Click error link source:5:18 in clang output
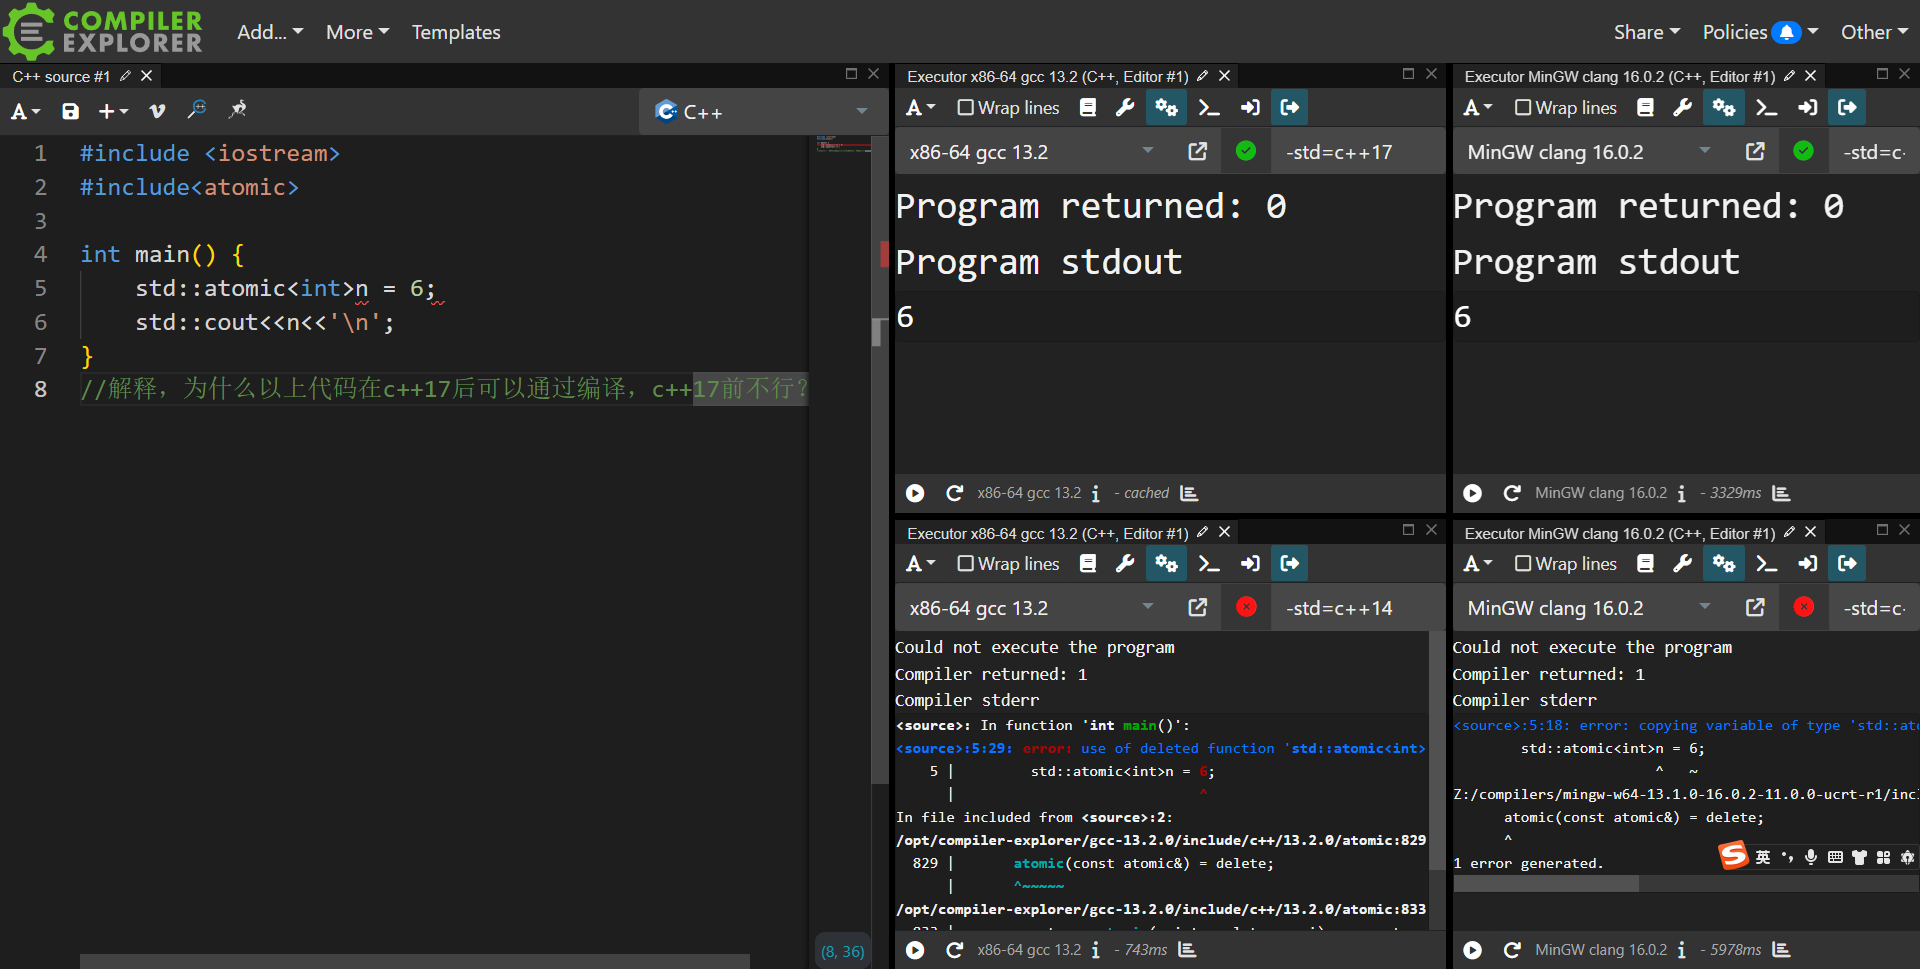 [x=1512, y=725]
